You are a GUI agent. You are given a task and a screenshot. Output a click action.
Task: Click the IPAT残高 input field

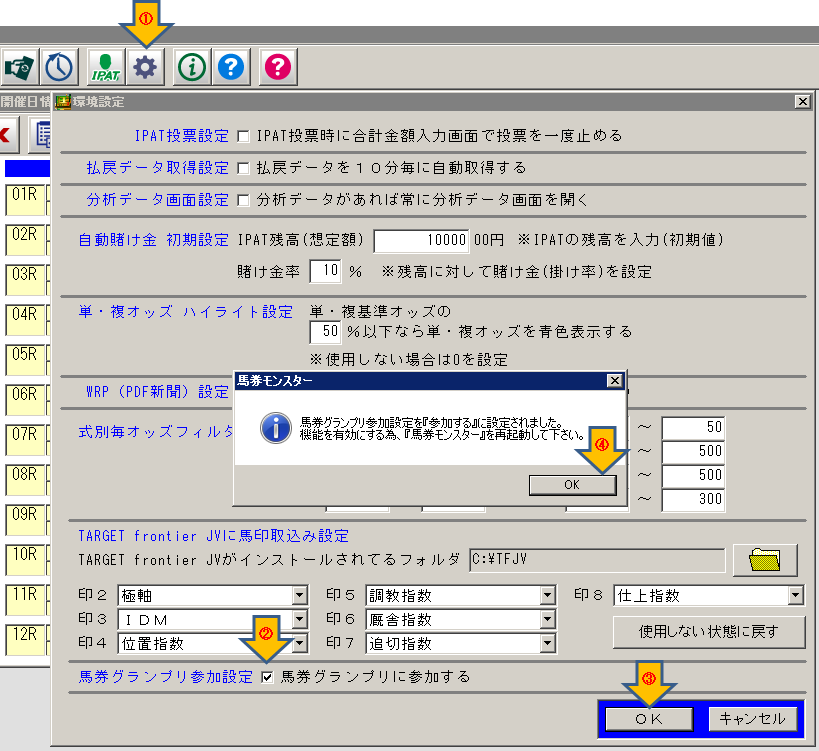421,240
